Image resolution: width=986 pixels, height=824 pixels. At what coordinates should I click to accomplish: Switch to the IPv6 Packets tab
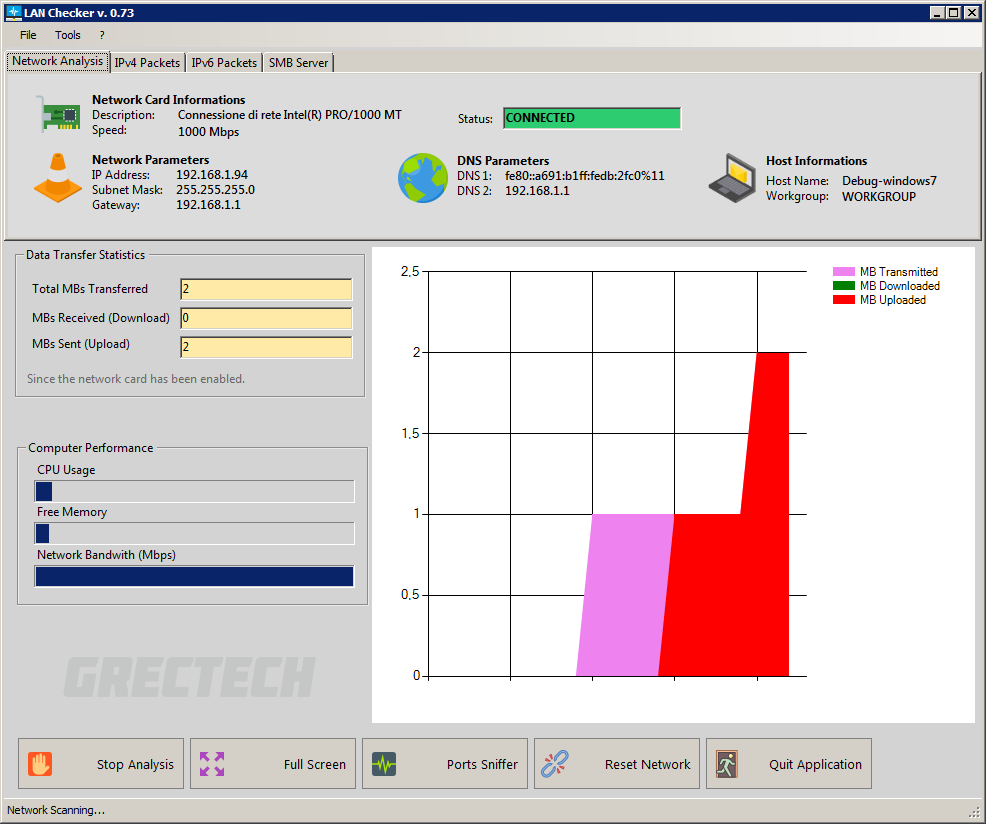pyautogui.click(x=224, y=63)
